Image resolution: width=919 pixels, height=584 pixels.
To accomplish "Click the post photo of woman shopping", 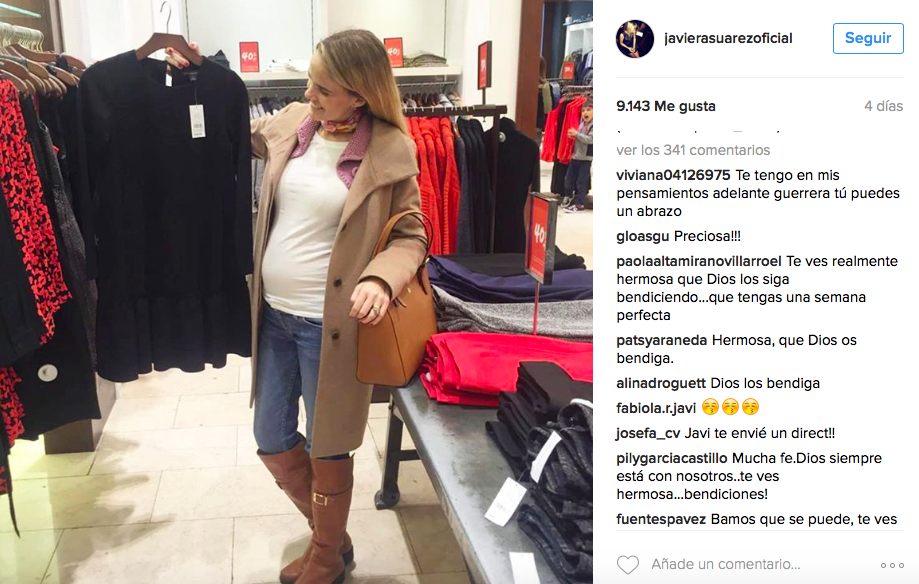I will pyautogui.click(x=297, y=292).
